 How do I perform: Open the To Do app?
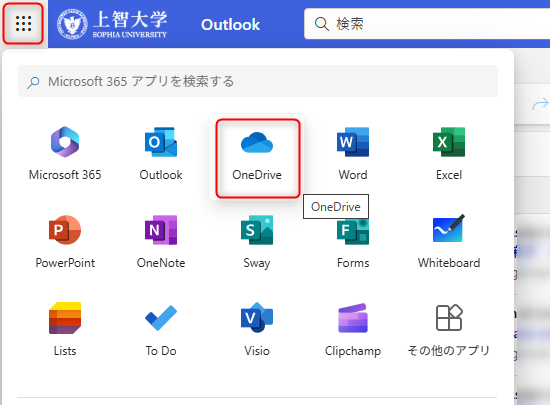point(161,330)
